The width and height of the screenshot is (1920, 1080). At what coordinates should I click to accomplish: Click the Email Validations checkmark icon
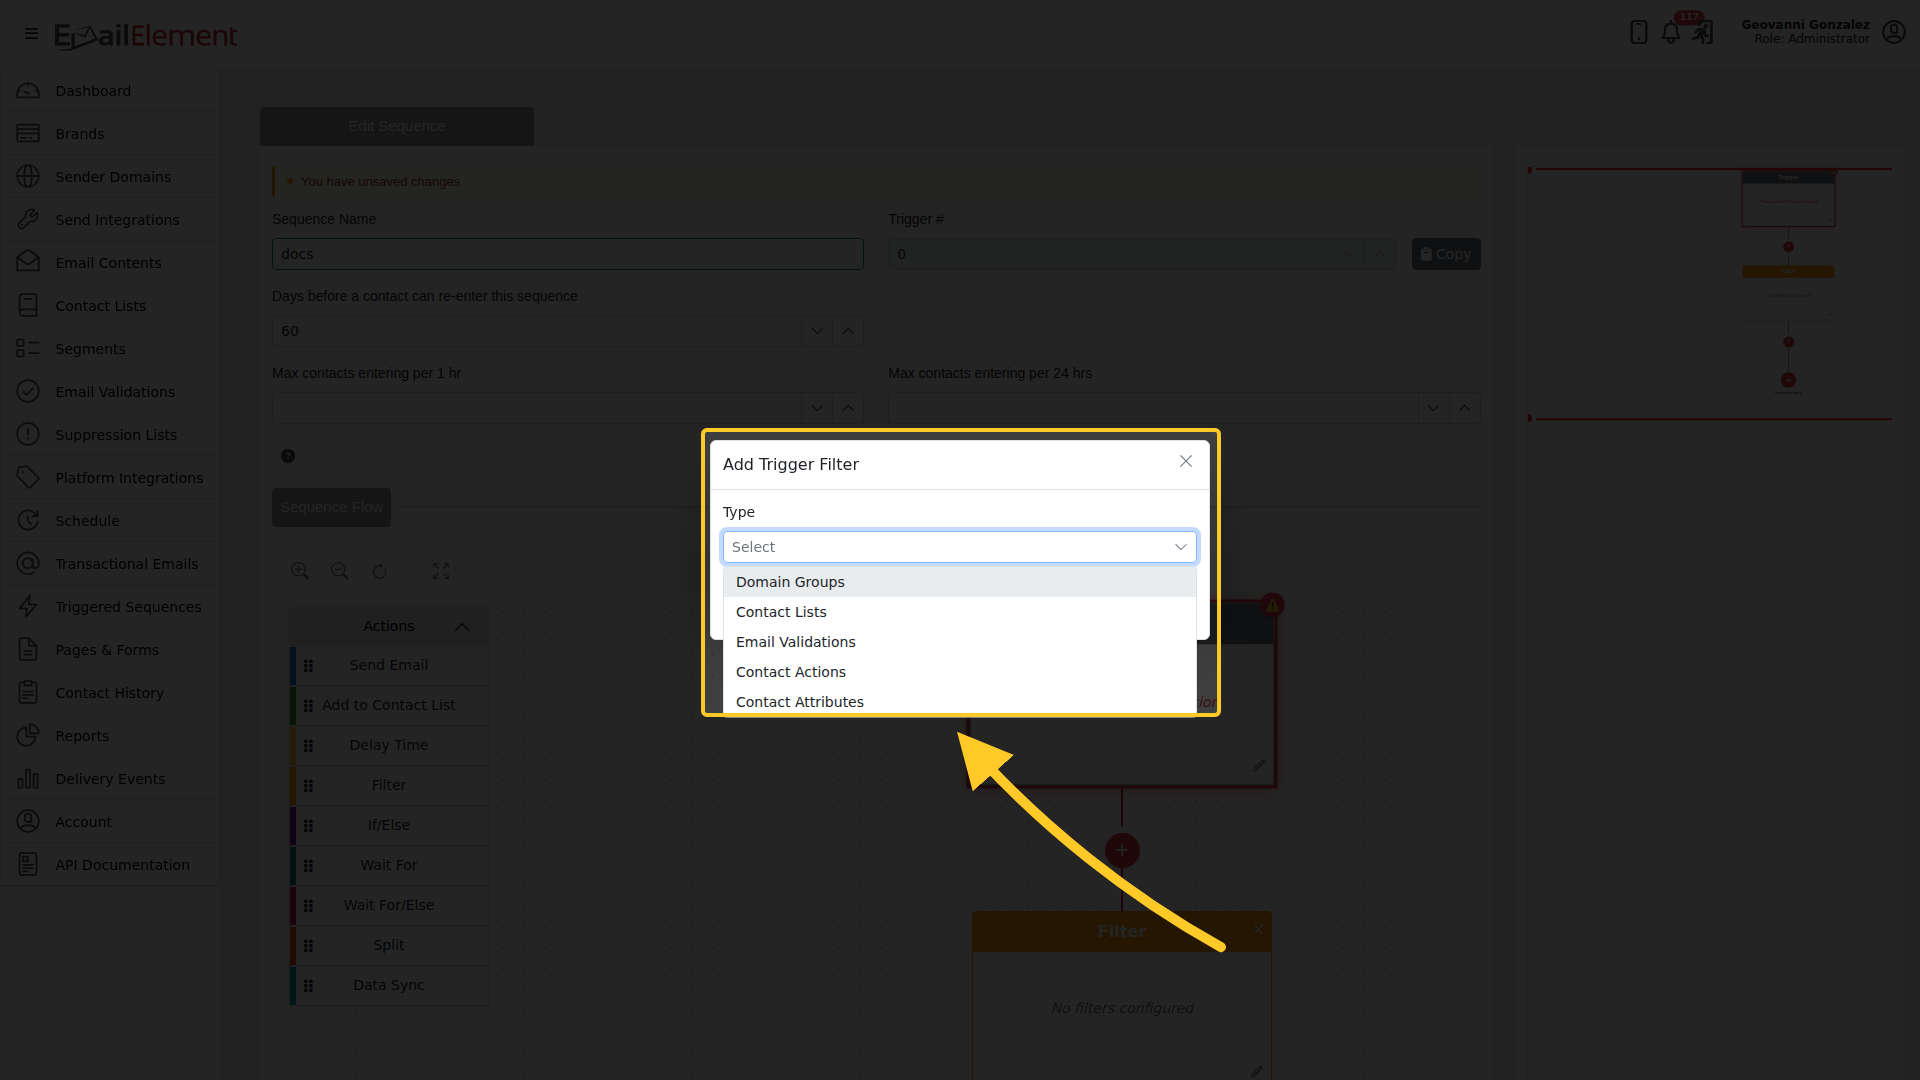pyautogui.click(x=28, y=392)
